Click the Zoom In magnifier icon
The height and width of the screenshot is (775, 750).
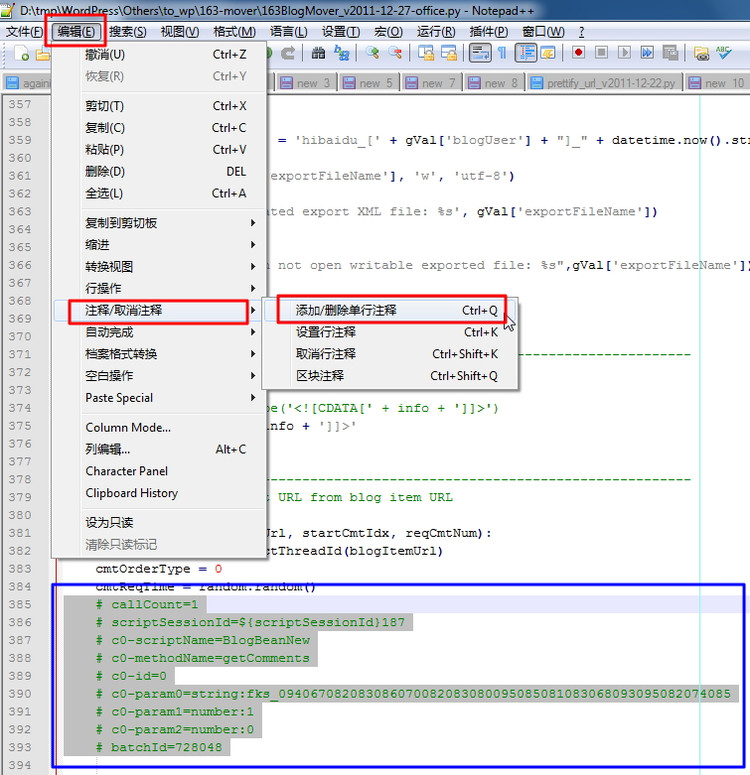373,53
